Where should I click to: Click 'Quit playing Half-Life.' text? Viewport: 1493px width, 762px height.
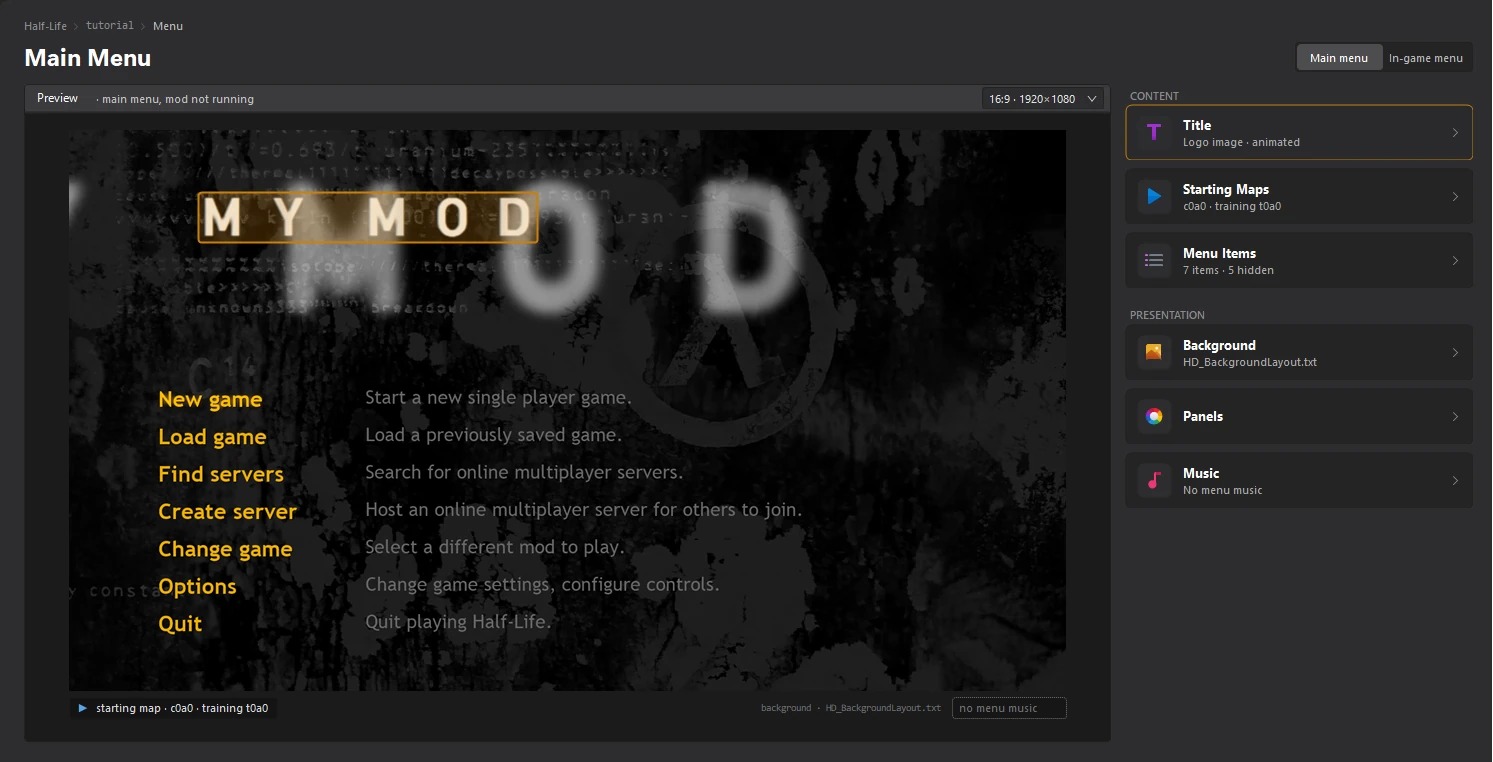pos(458,622)
